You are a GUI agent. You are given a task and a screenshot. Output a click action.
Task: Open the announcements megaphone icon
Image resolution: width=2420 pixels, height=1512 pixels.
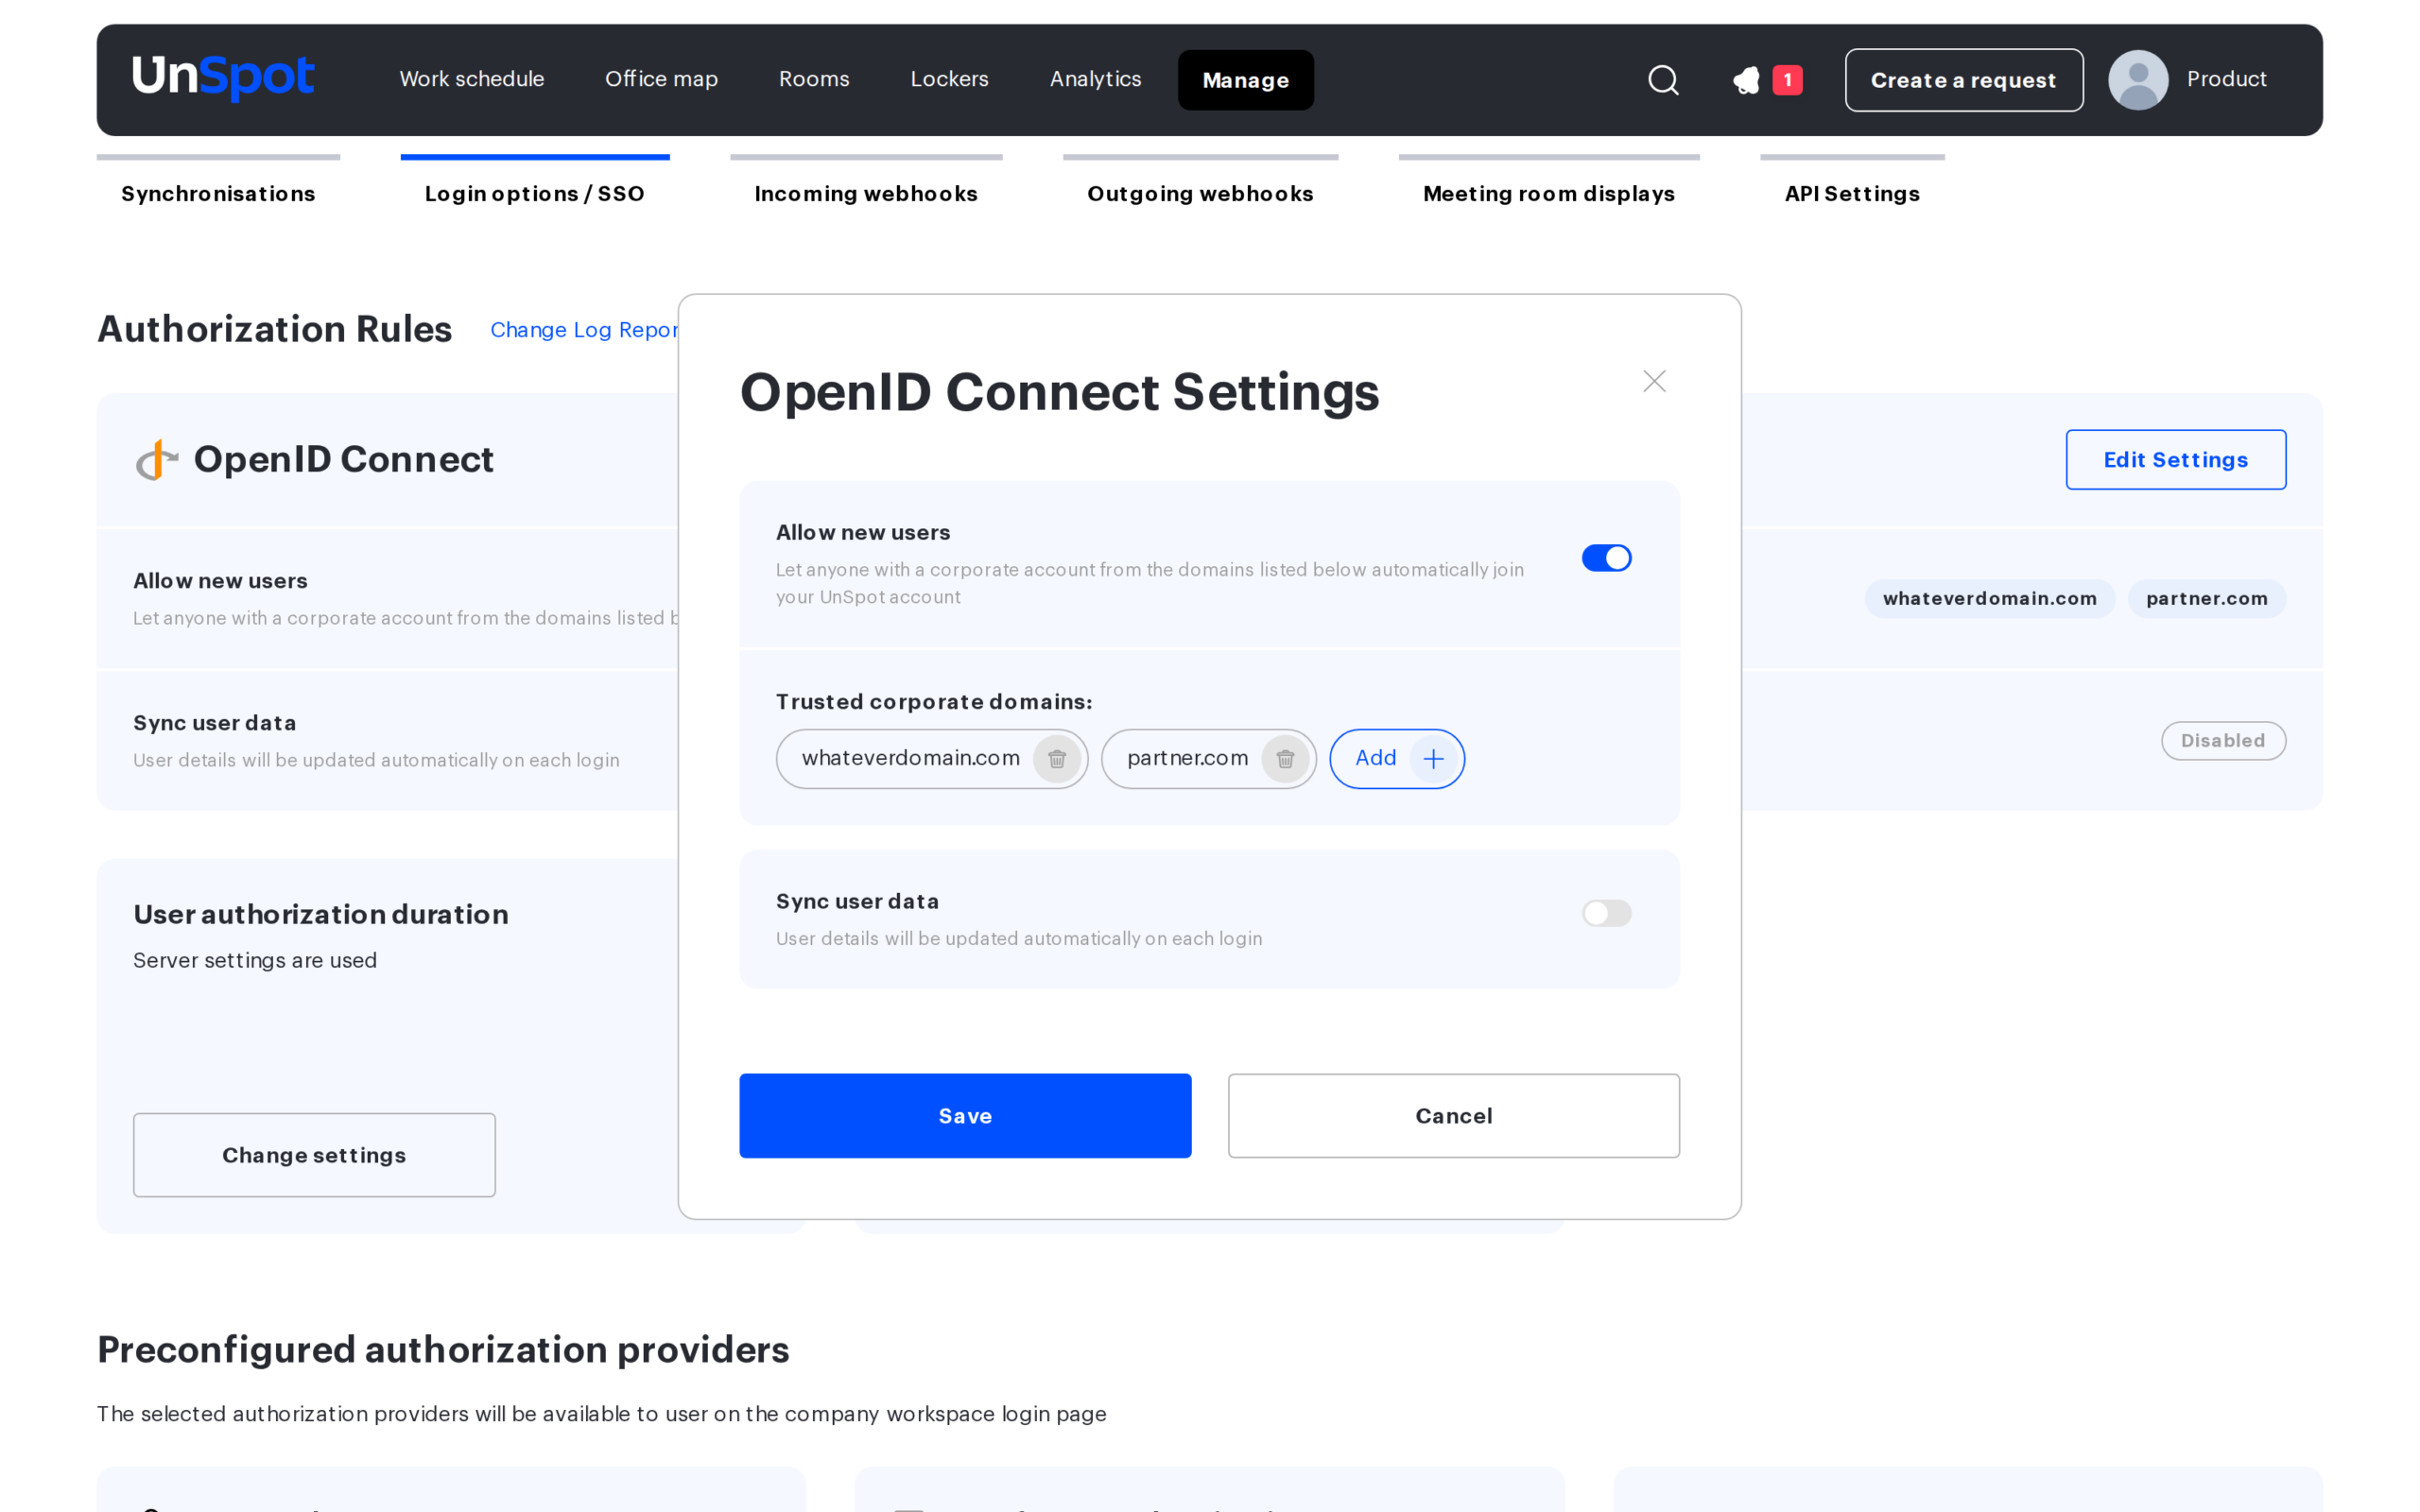pos(1746,80)
